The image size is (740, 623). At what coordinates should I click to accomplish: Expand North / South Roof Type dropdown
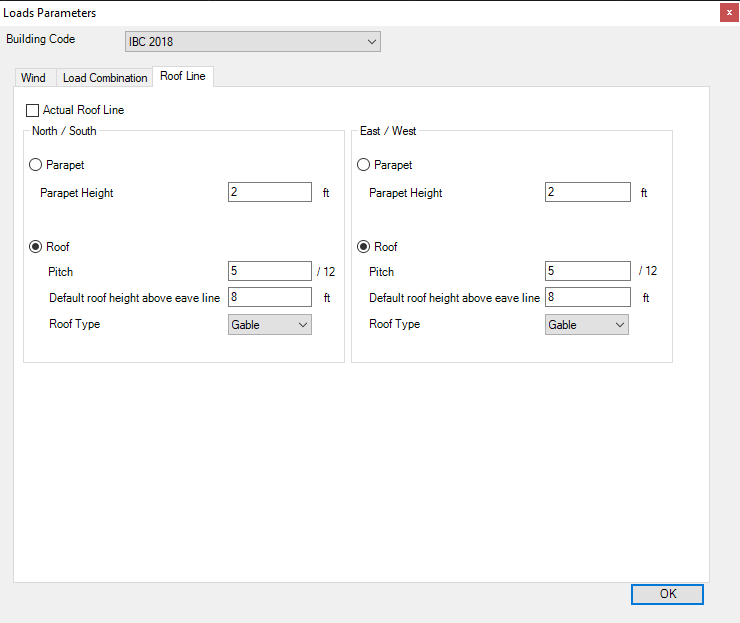[x=270, y=325]
